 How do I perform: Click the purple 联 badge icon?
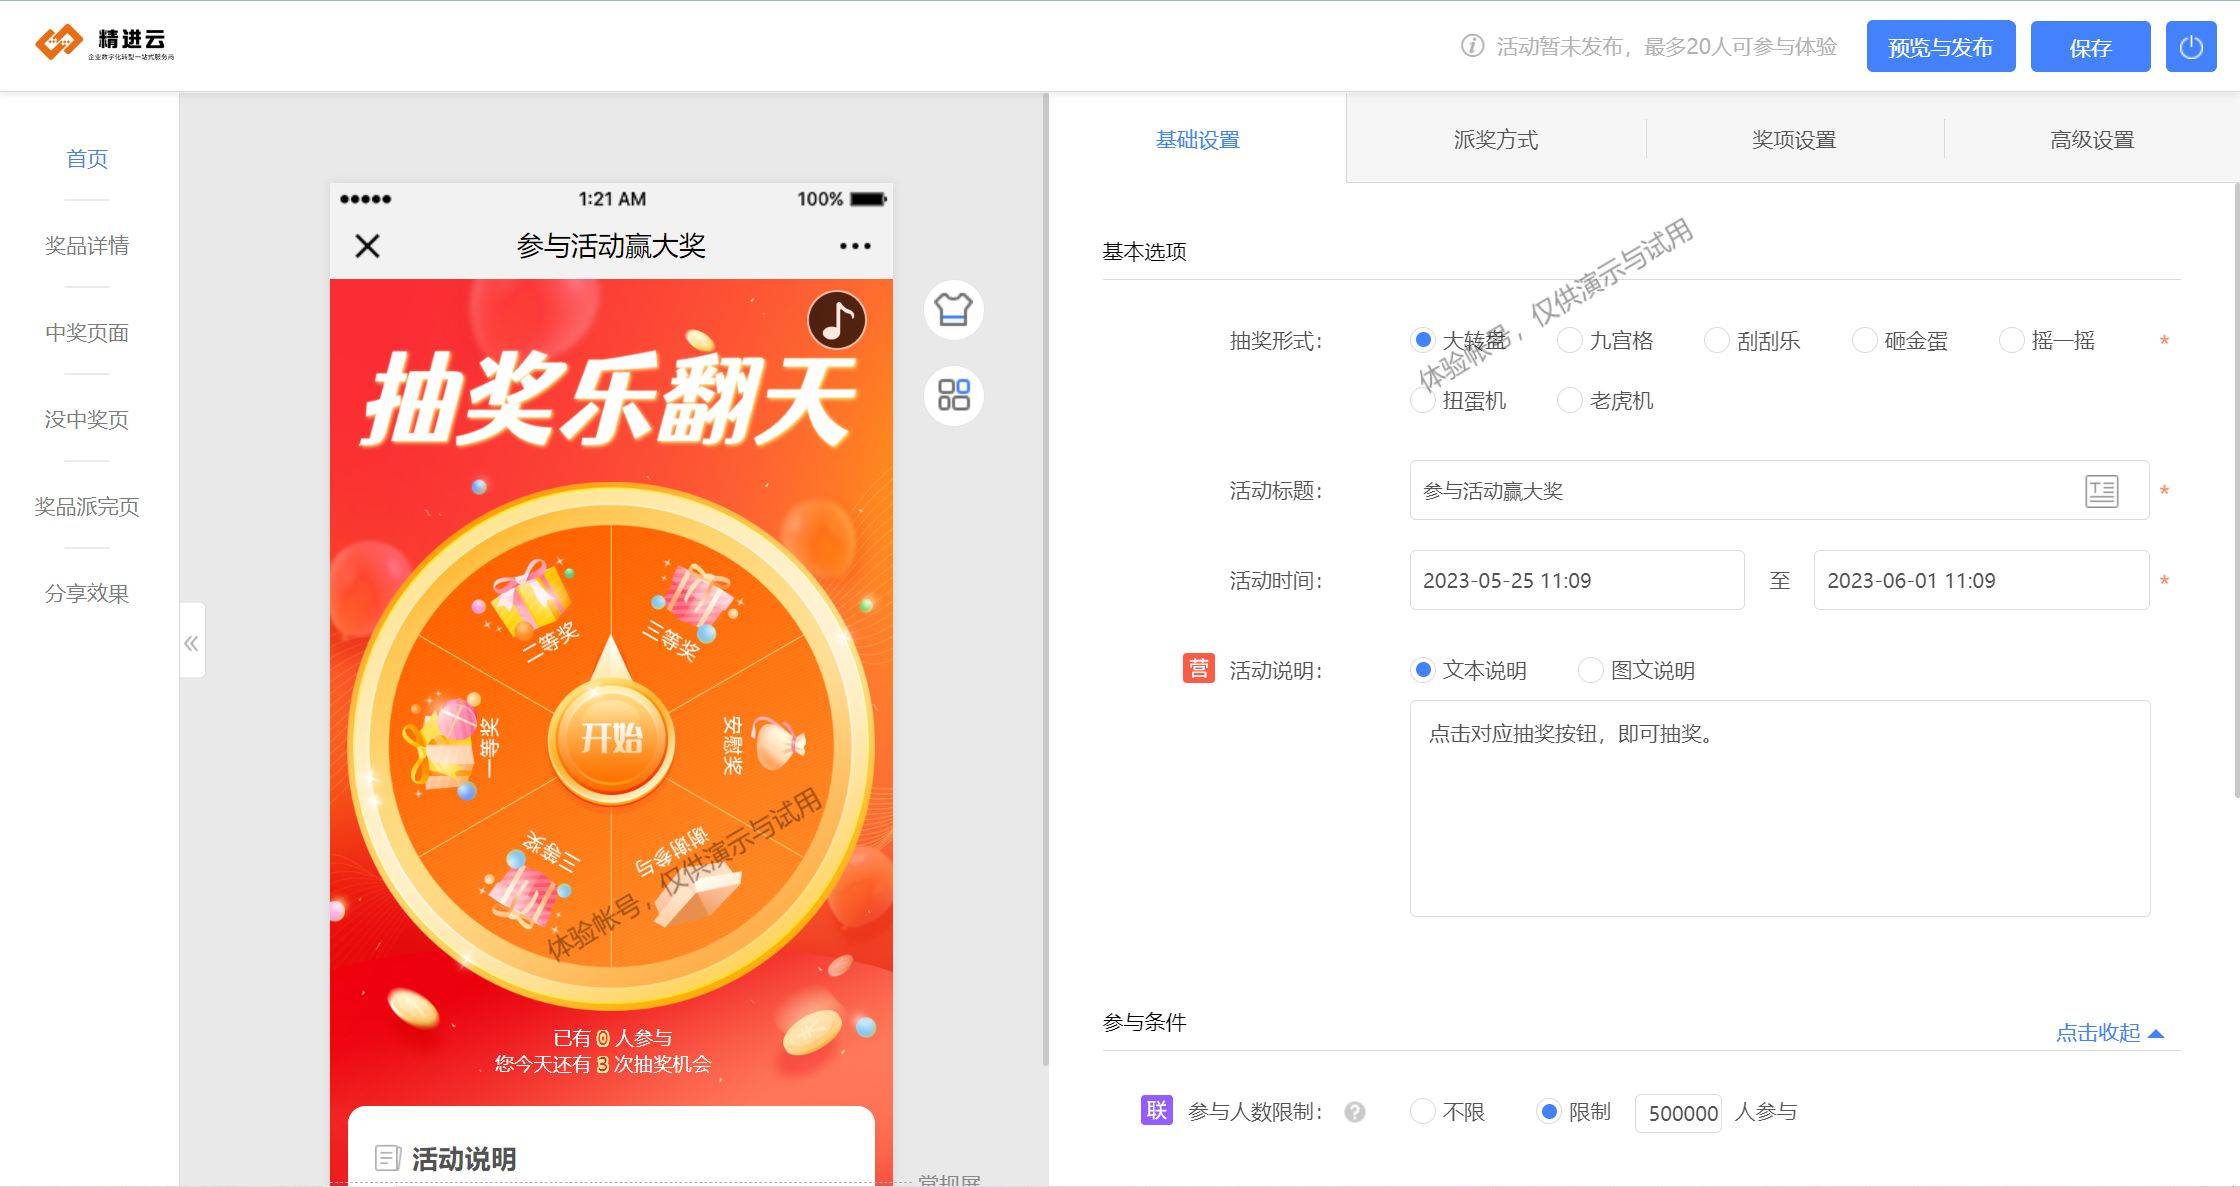1156,1110
